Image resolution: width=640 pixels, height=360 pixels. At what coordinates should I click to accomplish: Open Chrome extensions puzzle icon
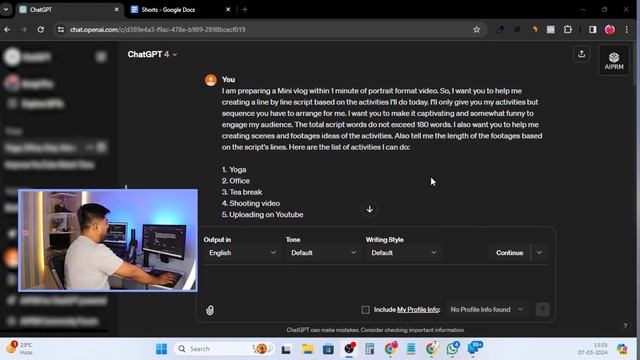click(x=567, y=29)
